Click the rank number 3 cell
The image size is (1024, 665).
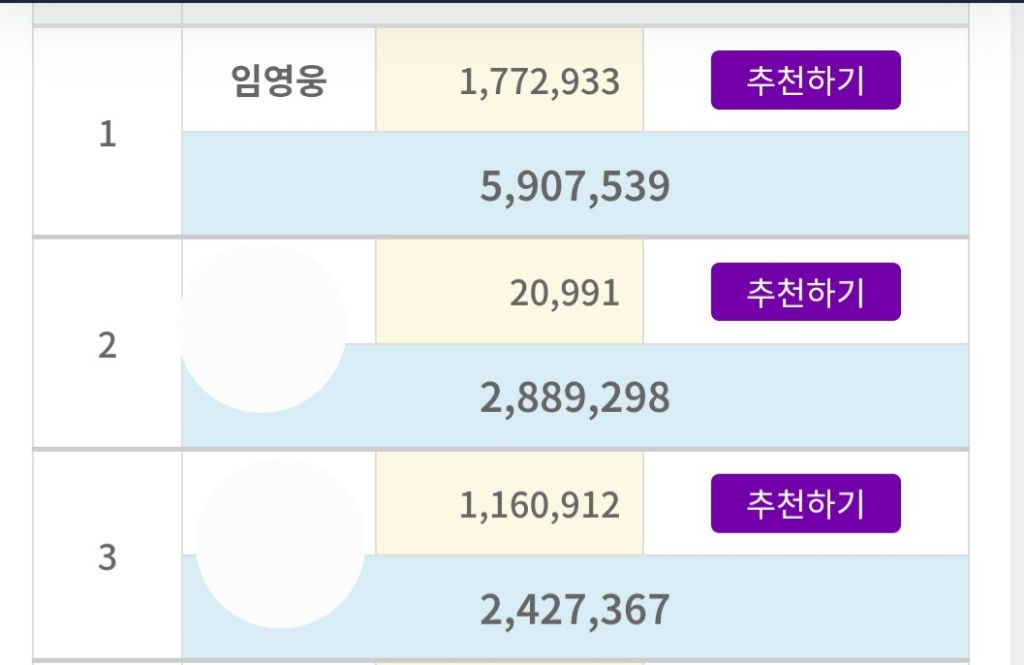[107, 557]
